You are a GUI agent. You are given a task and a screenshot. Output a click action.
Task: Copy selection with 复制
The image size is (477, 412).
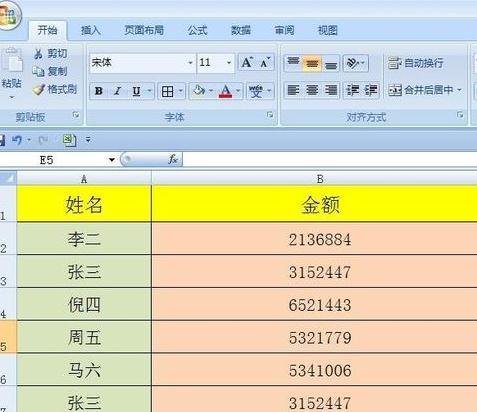tap(50, 71)
